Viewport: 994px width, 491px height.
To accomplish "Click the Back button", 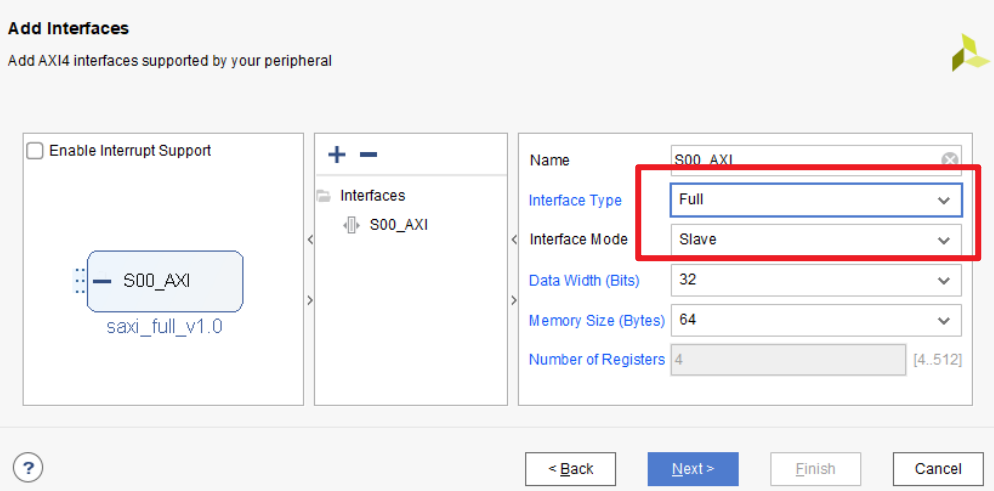I will (571, 469).
